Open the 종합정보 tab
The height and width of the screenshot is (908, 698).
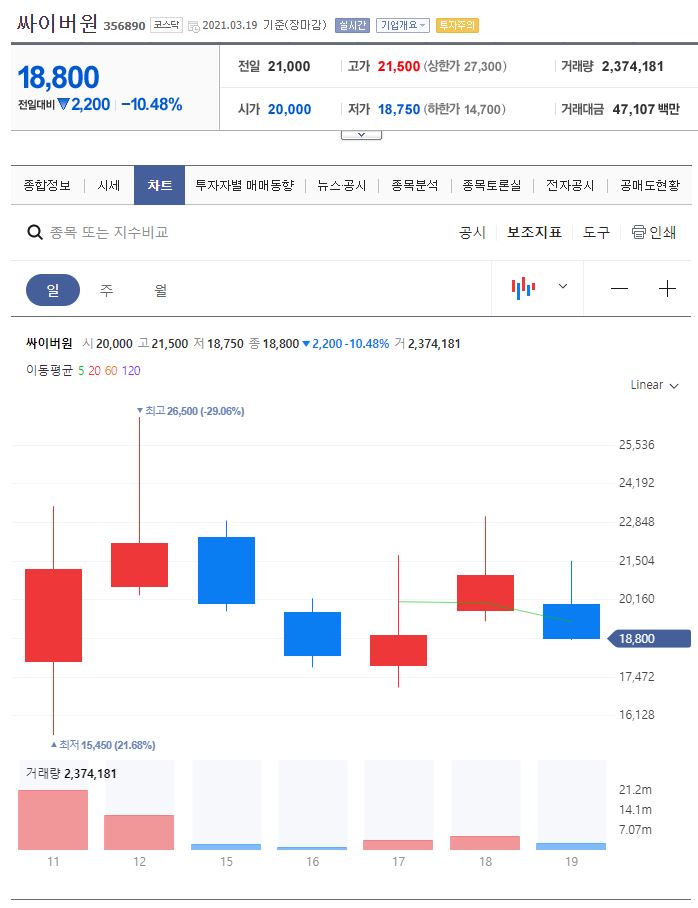(x=47, y=185)
